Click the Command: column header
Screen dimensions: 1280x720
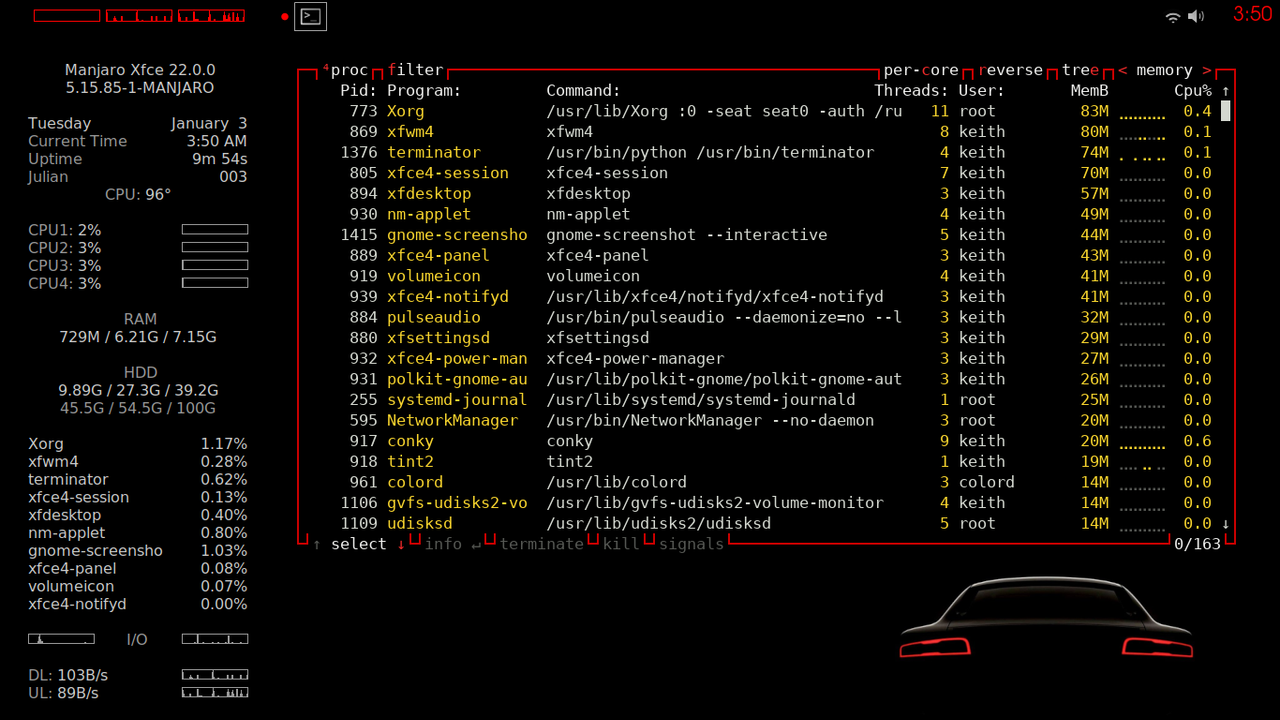coord(584,91)
